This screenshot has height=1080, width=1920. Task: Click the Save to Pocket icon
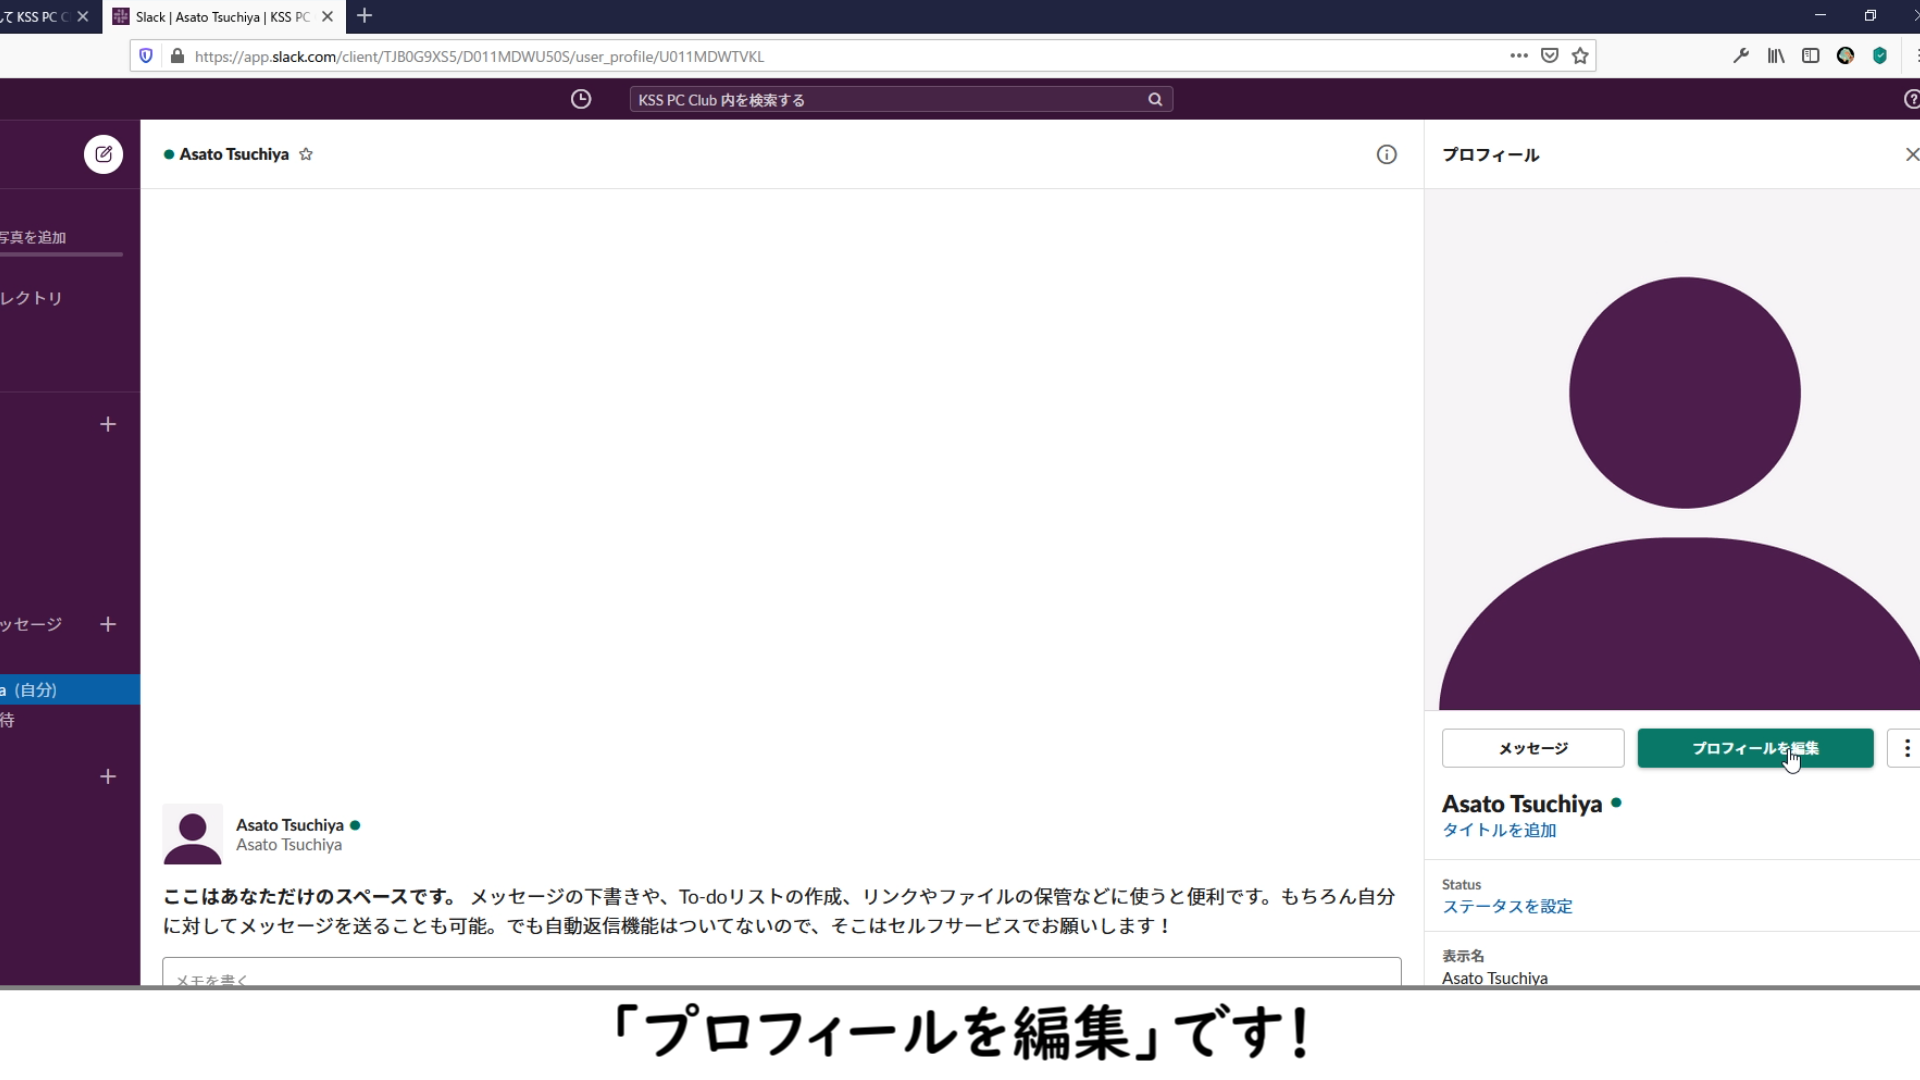click(x=1549, y=56)
